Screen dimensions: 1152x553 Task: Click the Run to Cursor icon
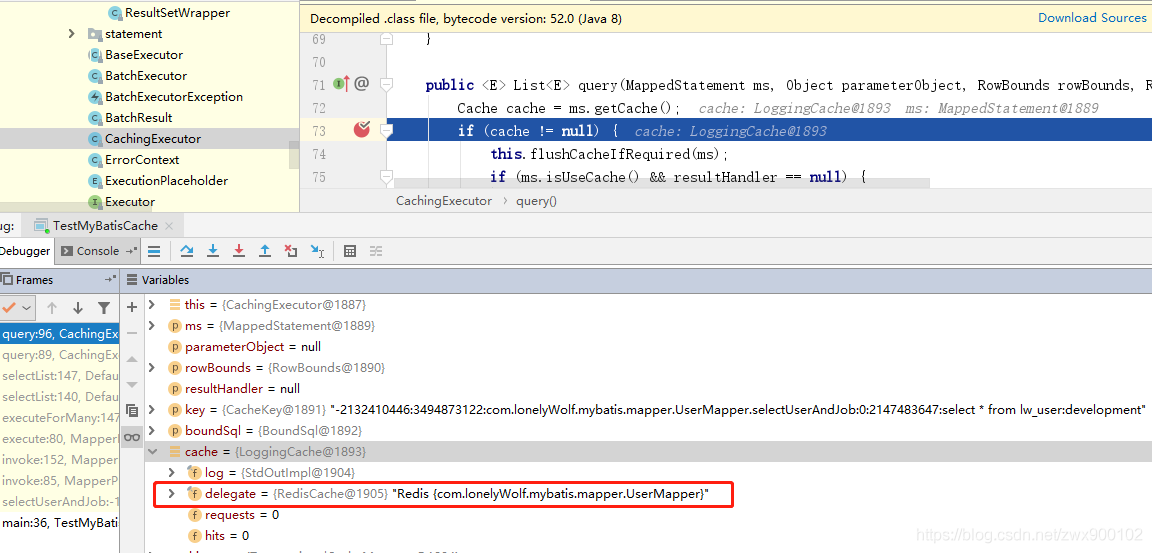[317, 251]
